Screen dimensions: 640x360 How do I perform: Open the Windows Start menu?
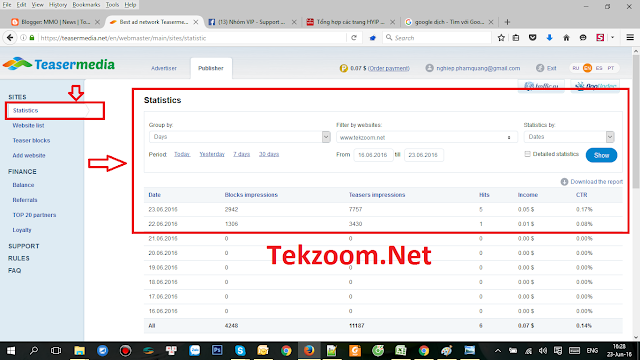tap(11, 351)
